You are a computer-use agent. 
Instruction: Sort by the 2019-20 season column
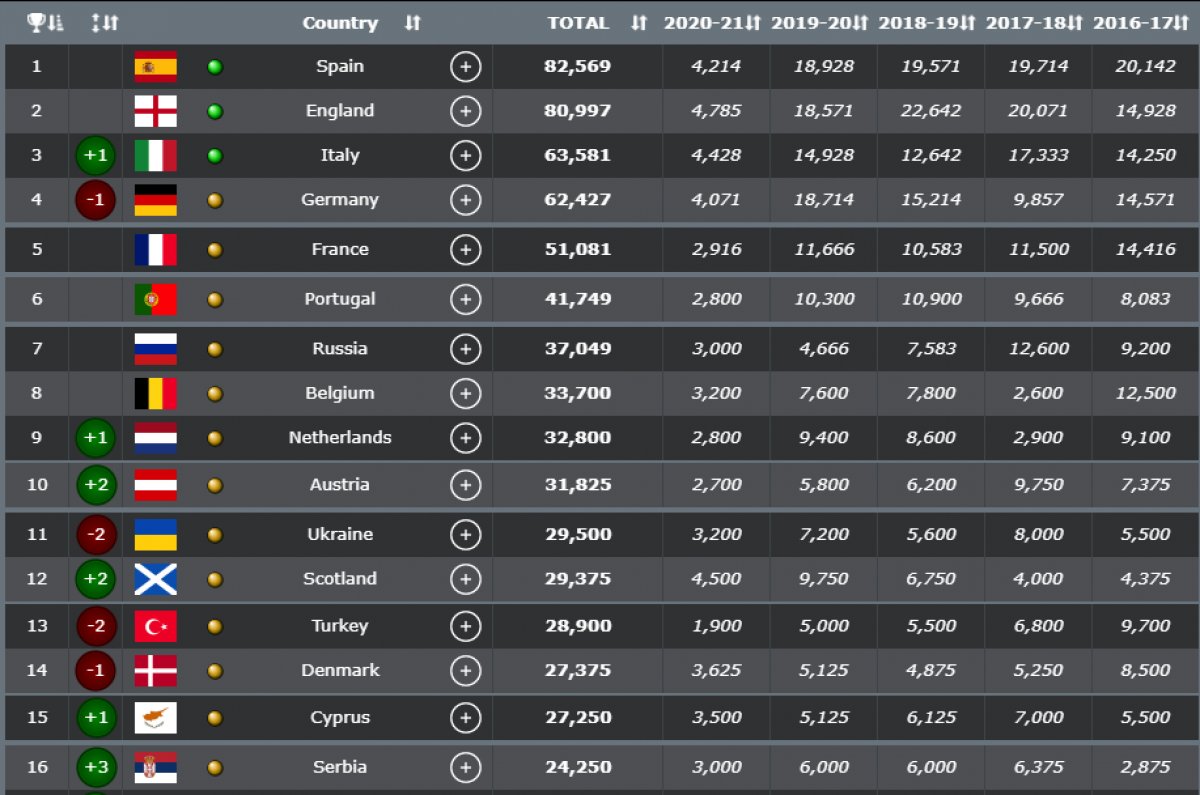(x=822, y=23)
